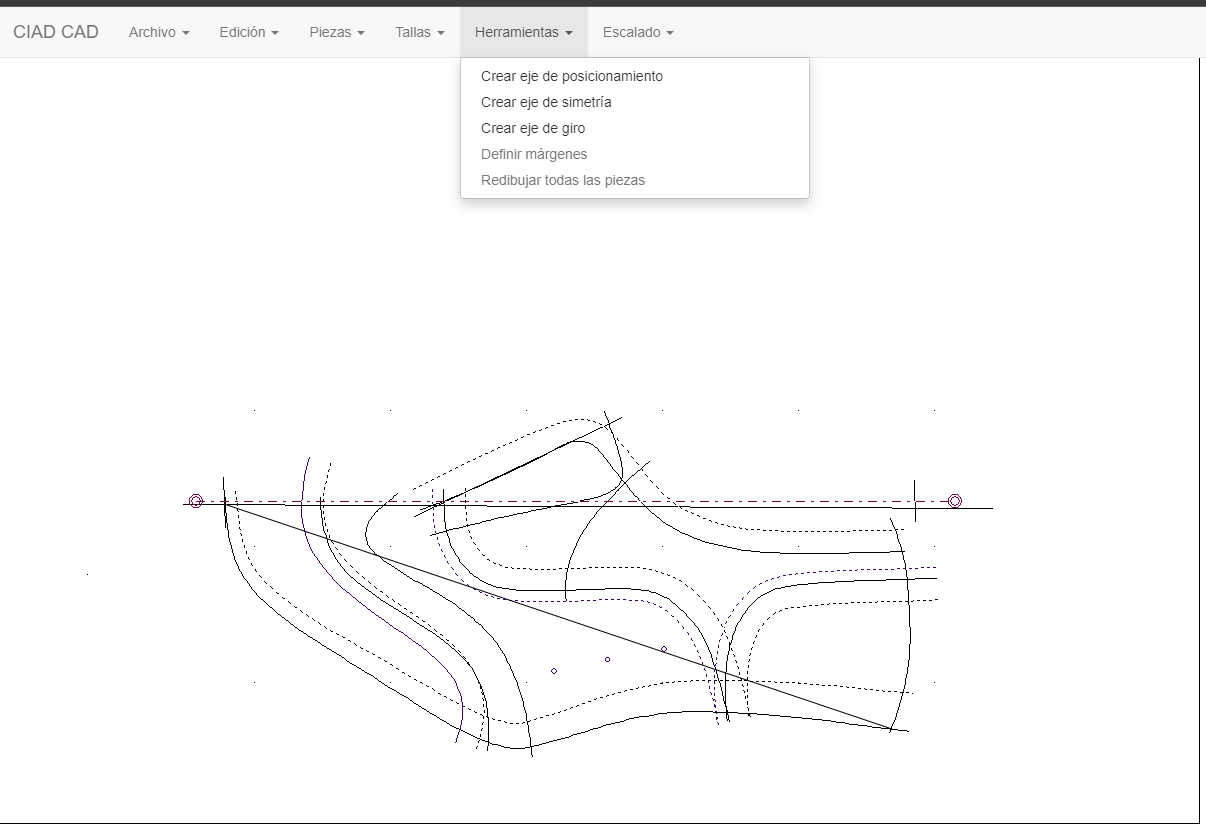Choose Redibujar todas las piezas
The height and width of the screenshot is (834, 1206).
click(x=635, y=180)
